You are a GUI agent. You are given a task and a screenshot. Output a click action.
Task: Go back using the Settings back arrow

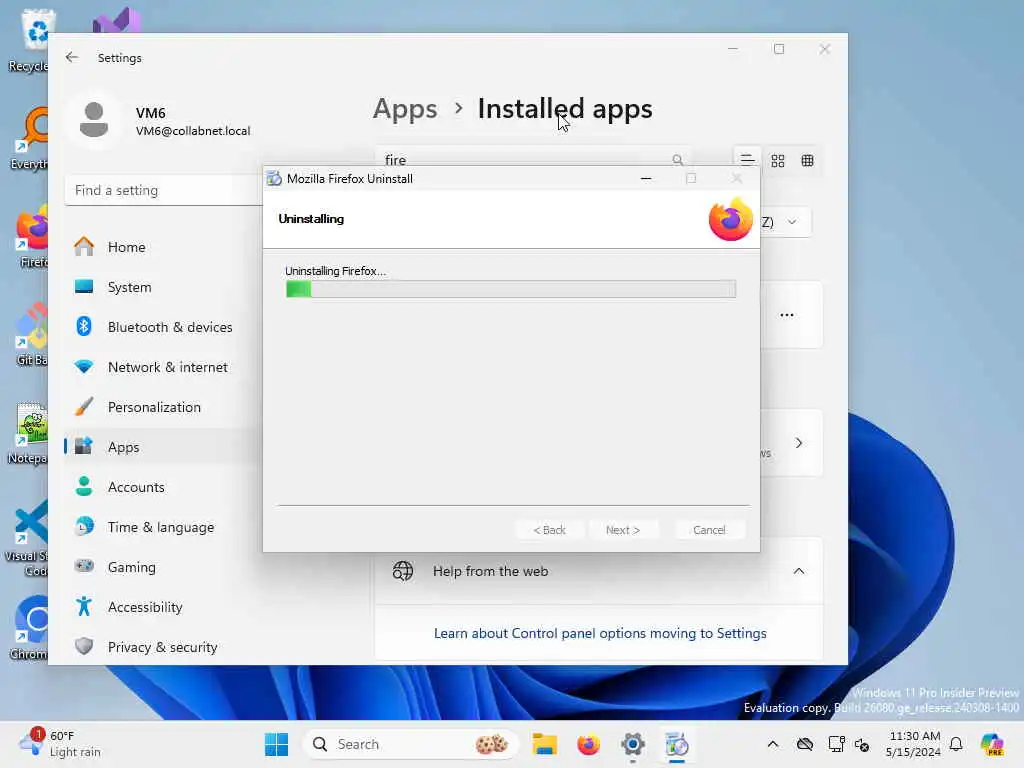[72, 57]
